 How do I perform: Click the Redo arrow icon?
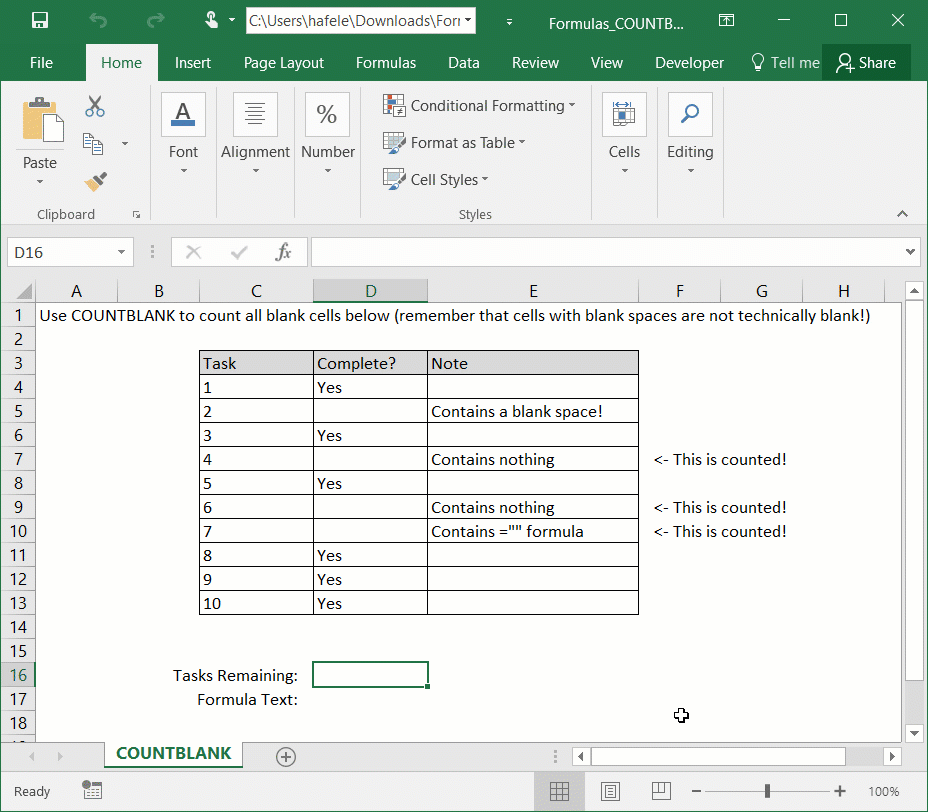[x=155, y=21]
